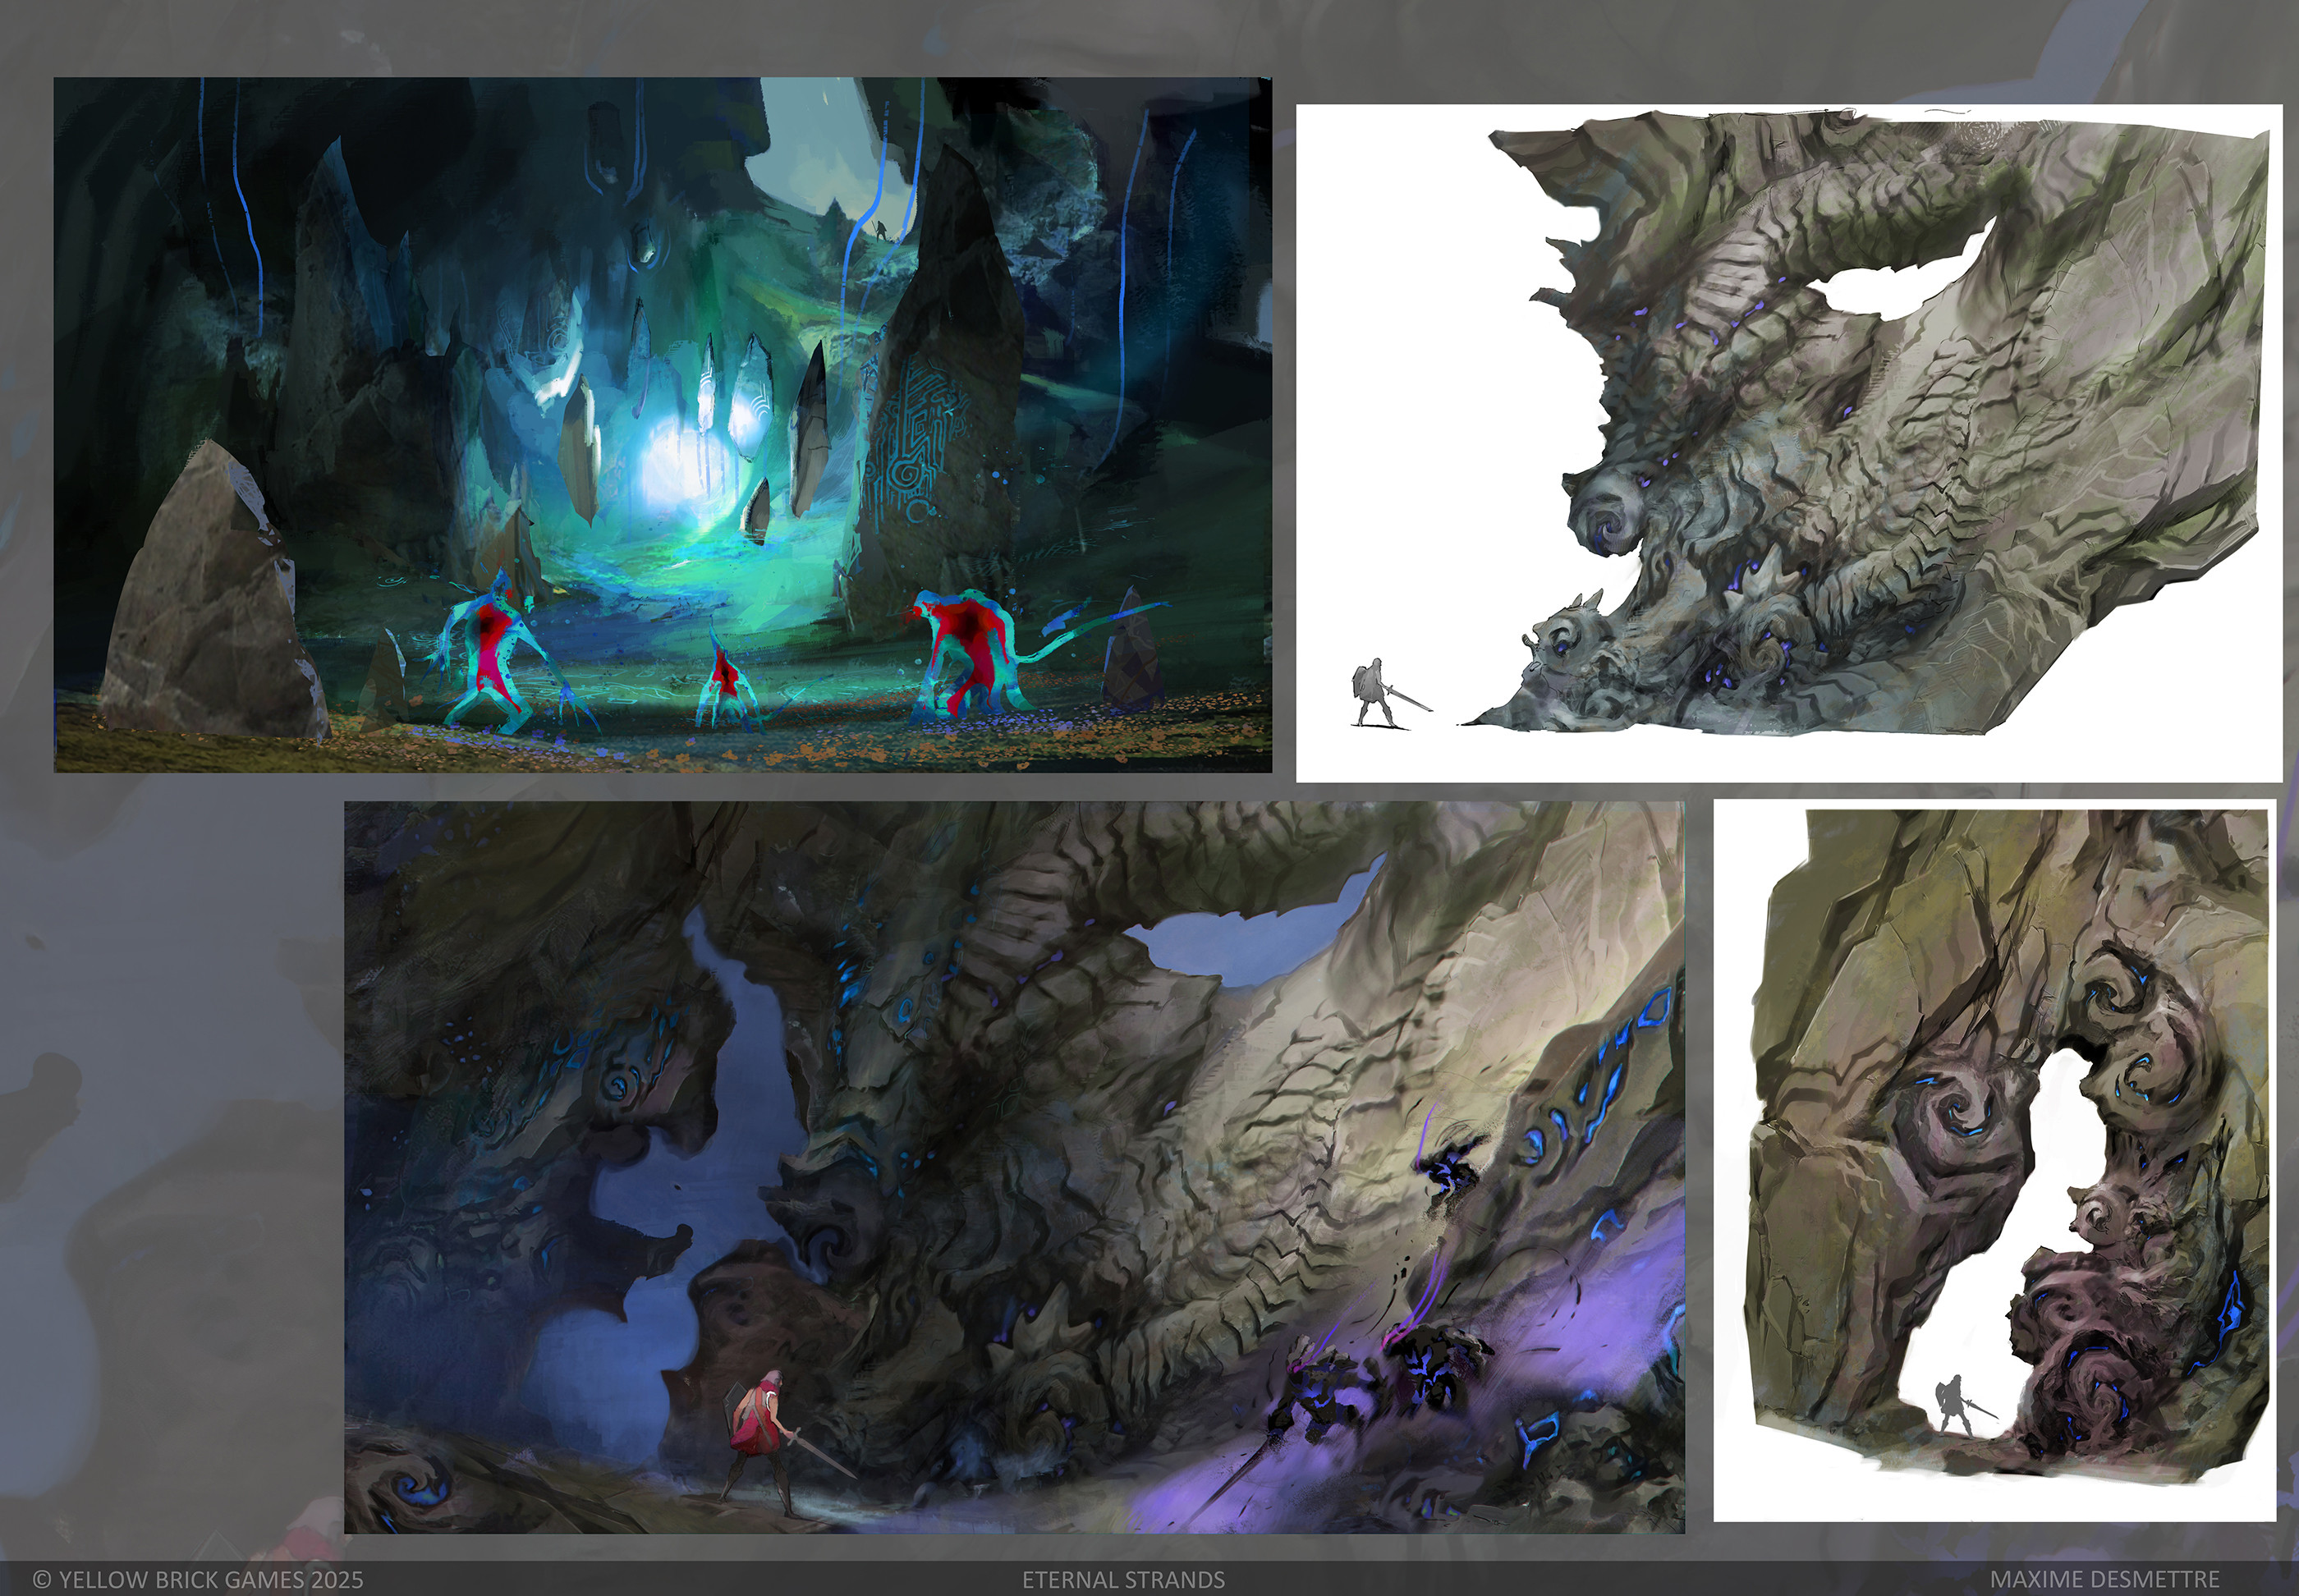Click the 'ETERNAL STRANDS' footer title

(1123, 1579)
